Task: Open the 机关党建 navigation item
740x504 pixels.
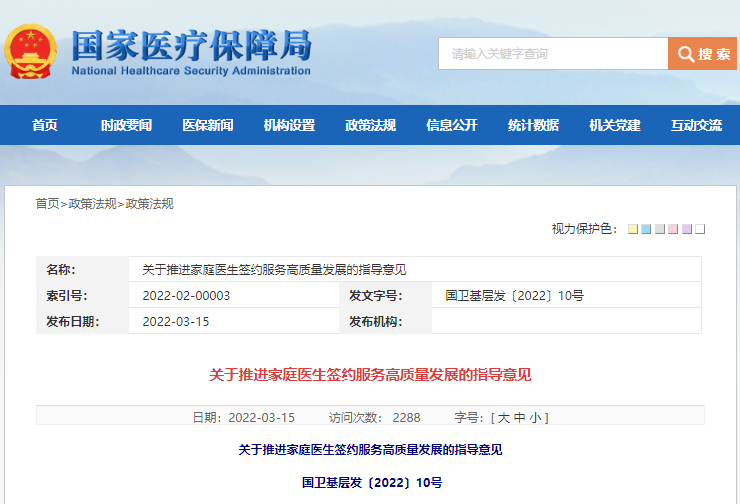Action: coord(615,125)
